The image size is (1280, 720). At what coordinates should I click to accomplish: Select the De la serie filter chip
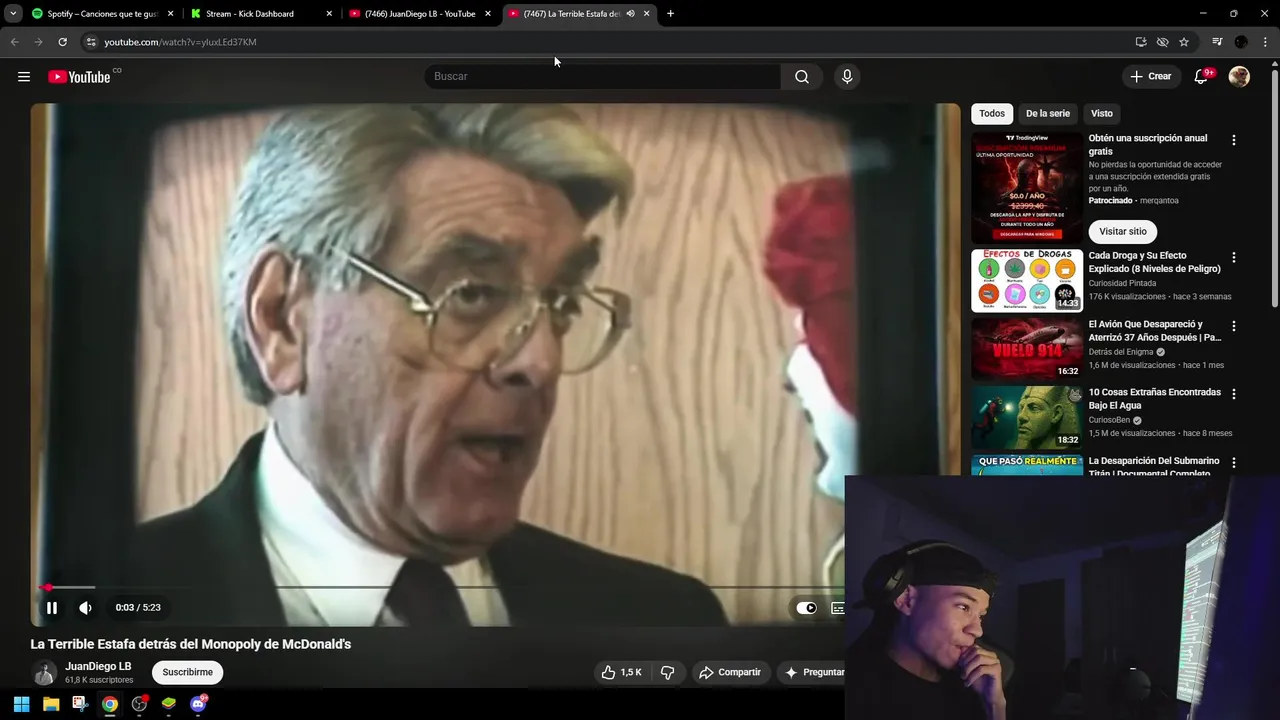coord(1048,113)
